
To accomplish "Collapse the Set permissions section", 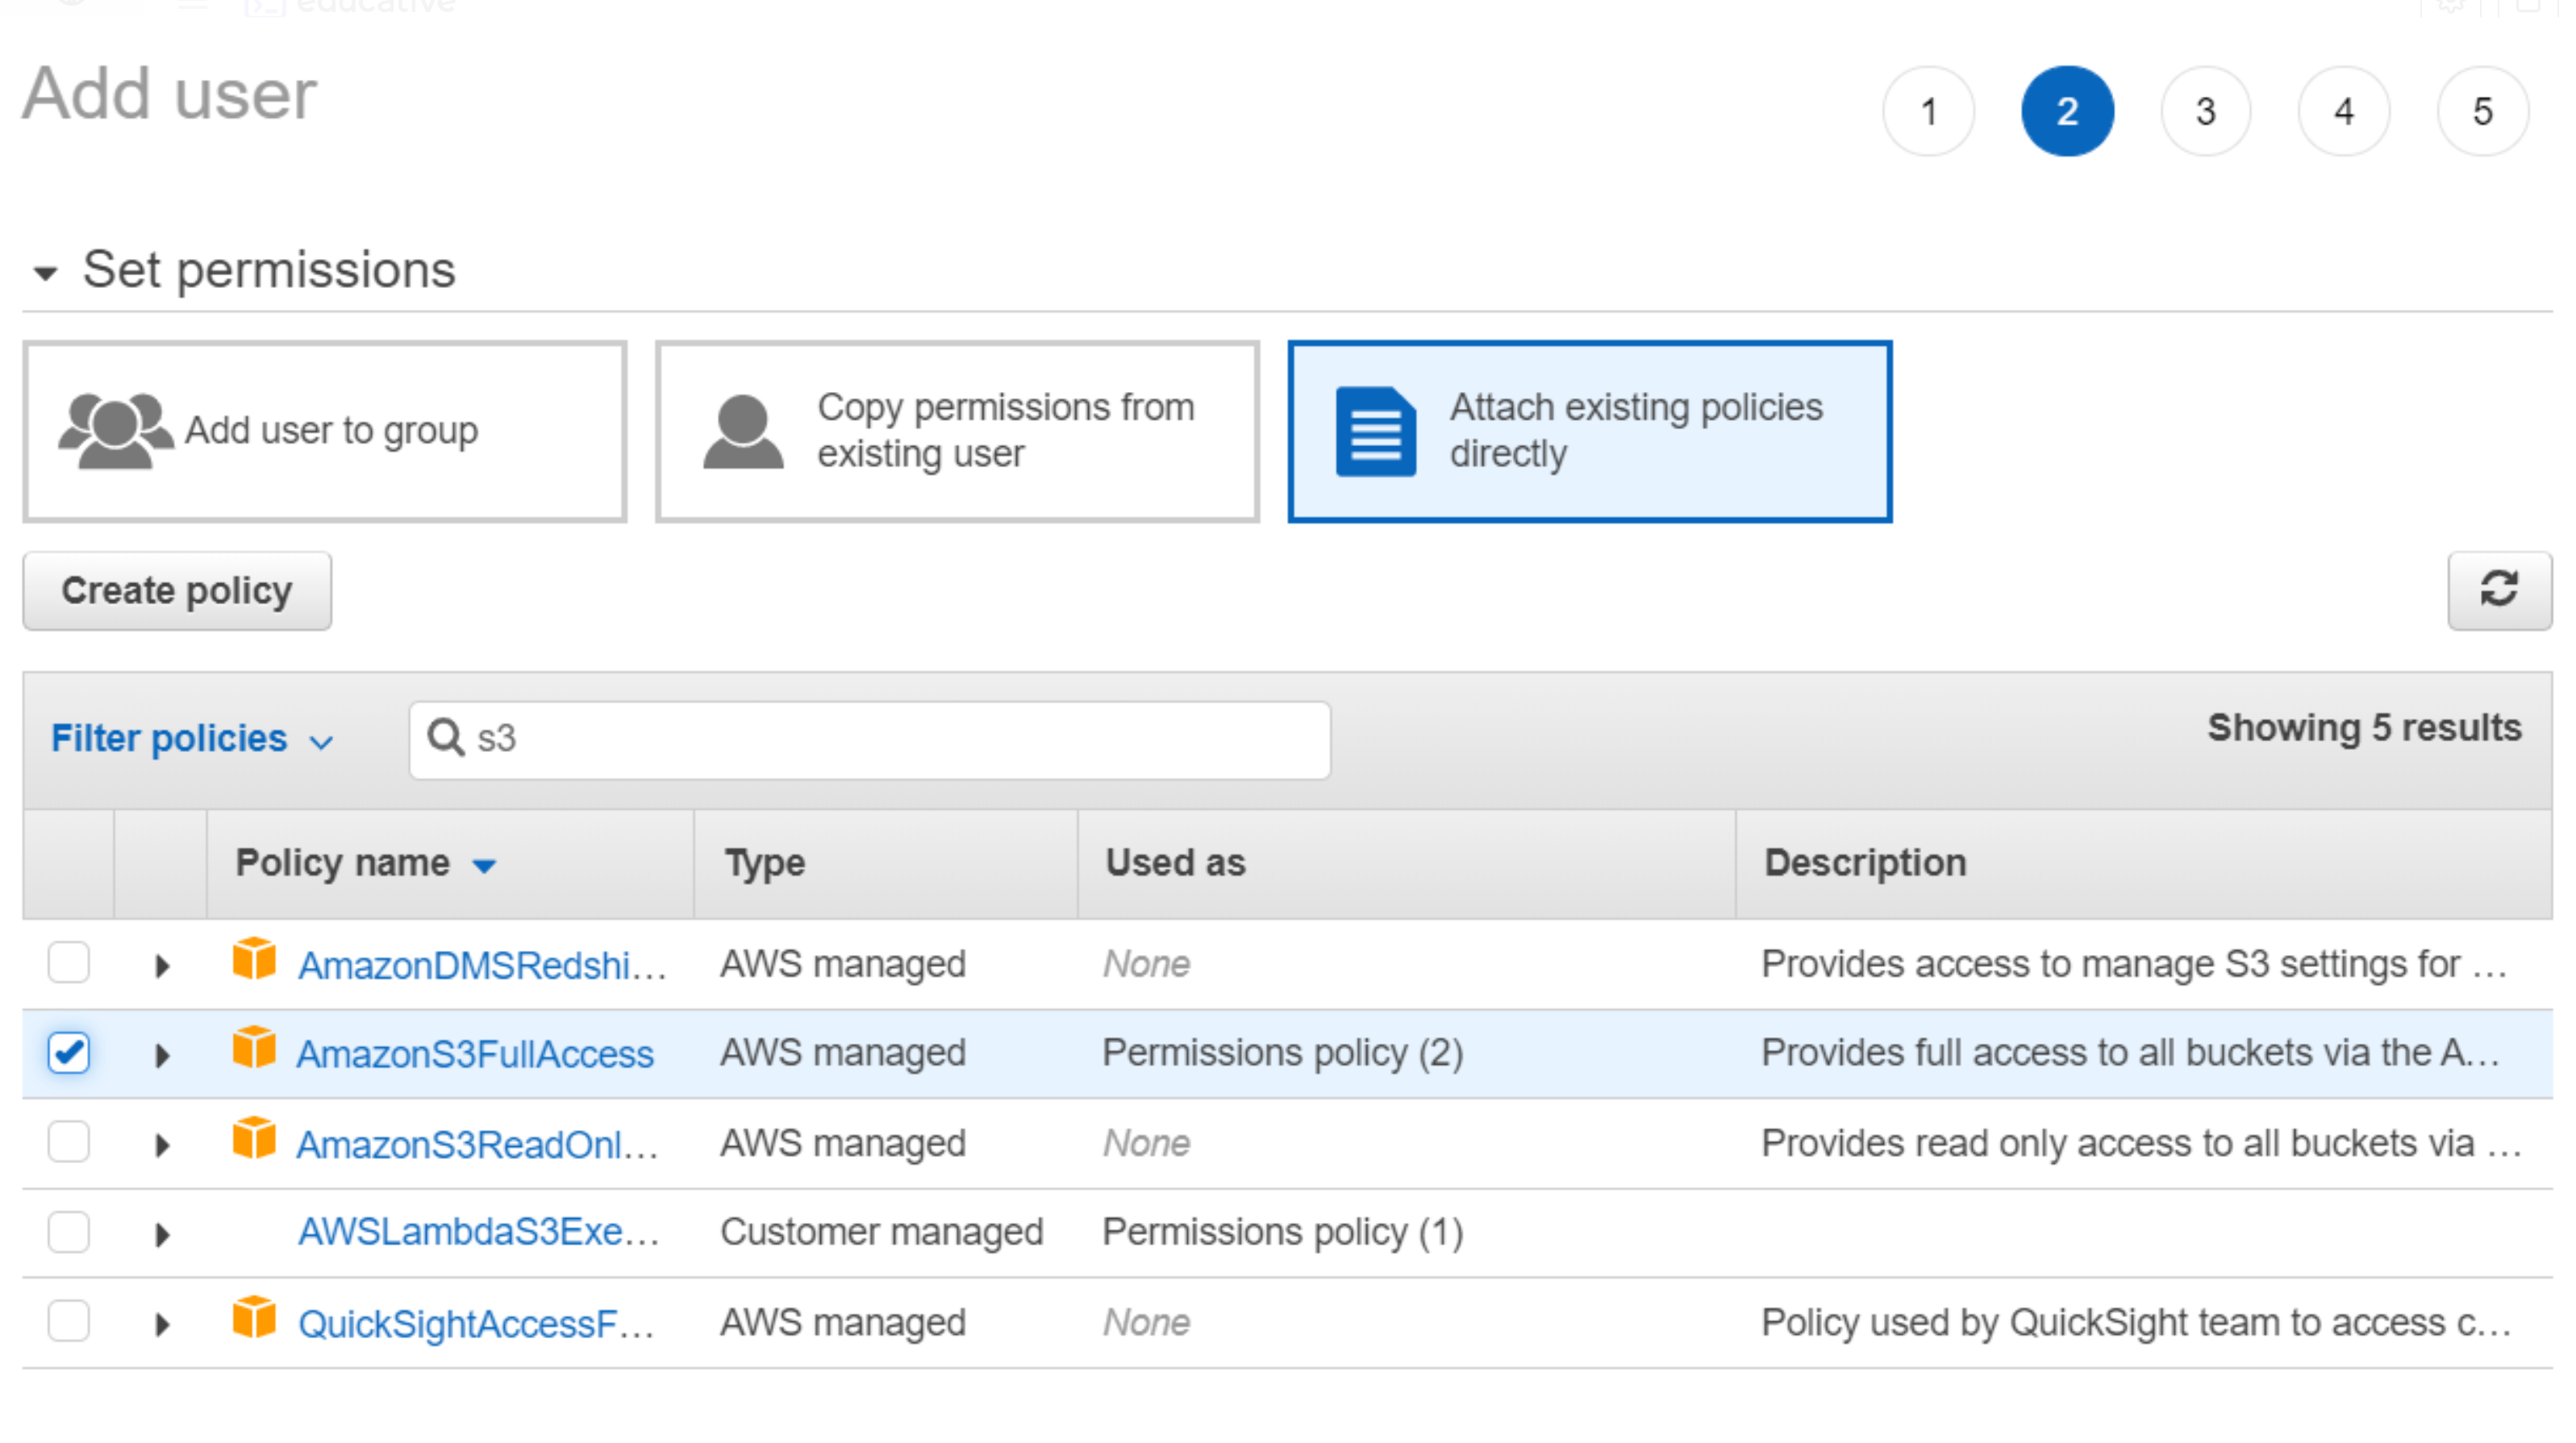I will point(45,273).
